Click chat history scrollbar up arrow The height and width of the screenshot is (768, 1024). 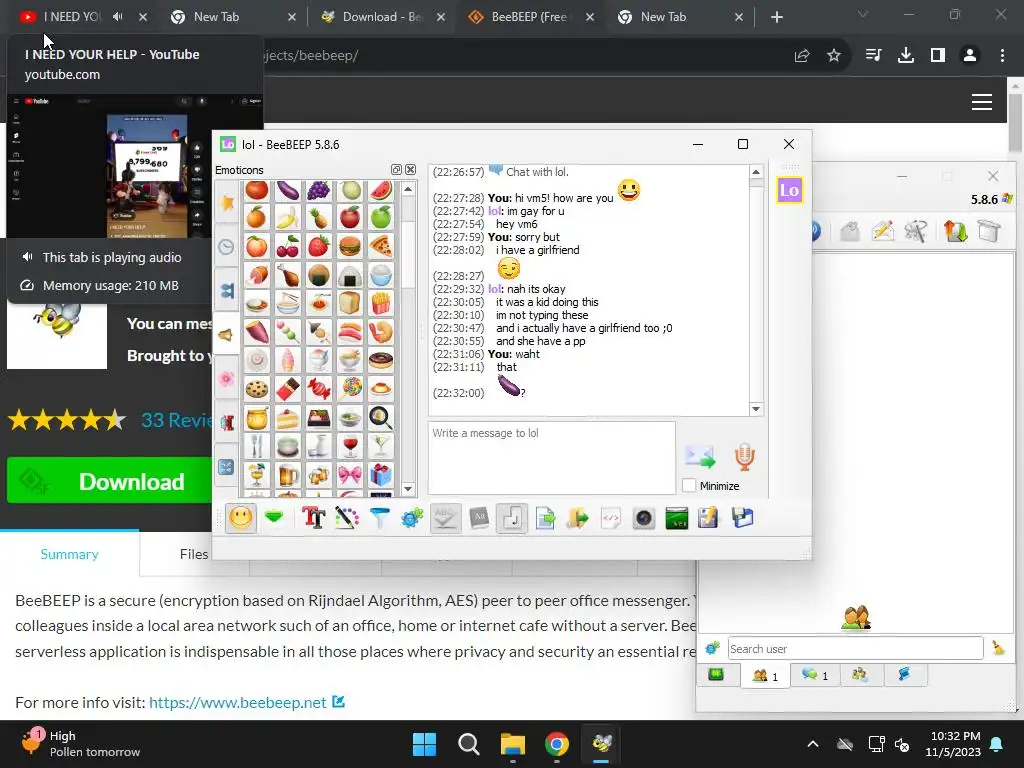point(756,172)
